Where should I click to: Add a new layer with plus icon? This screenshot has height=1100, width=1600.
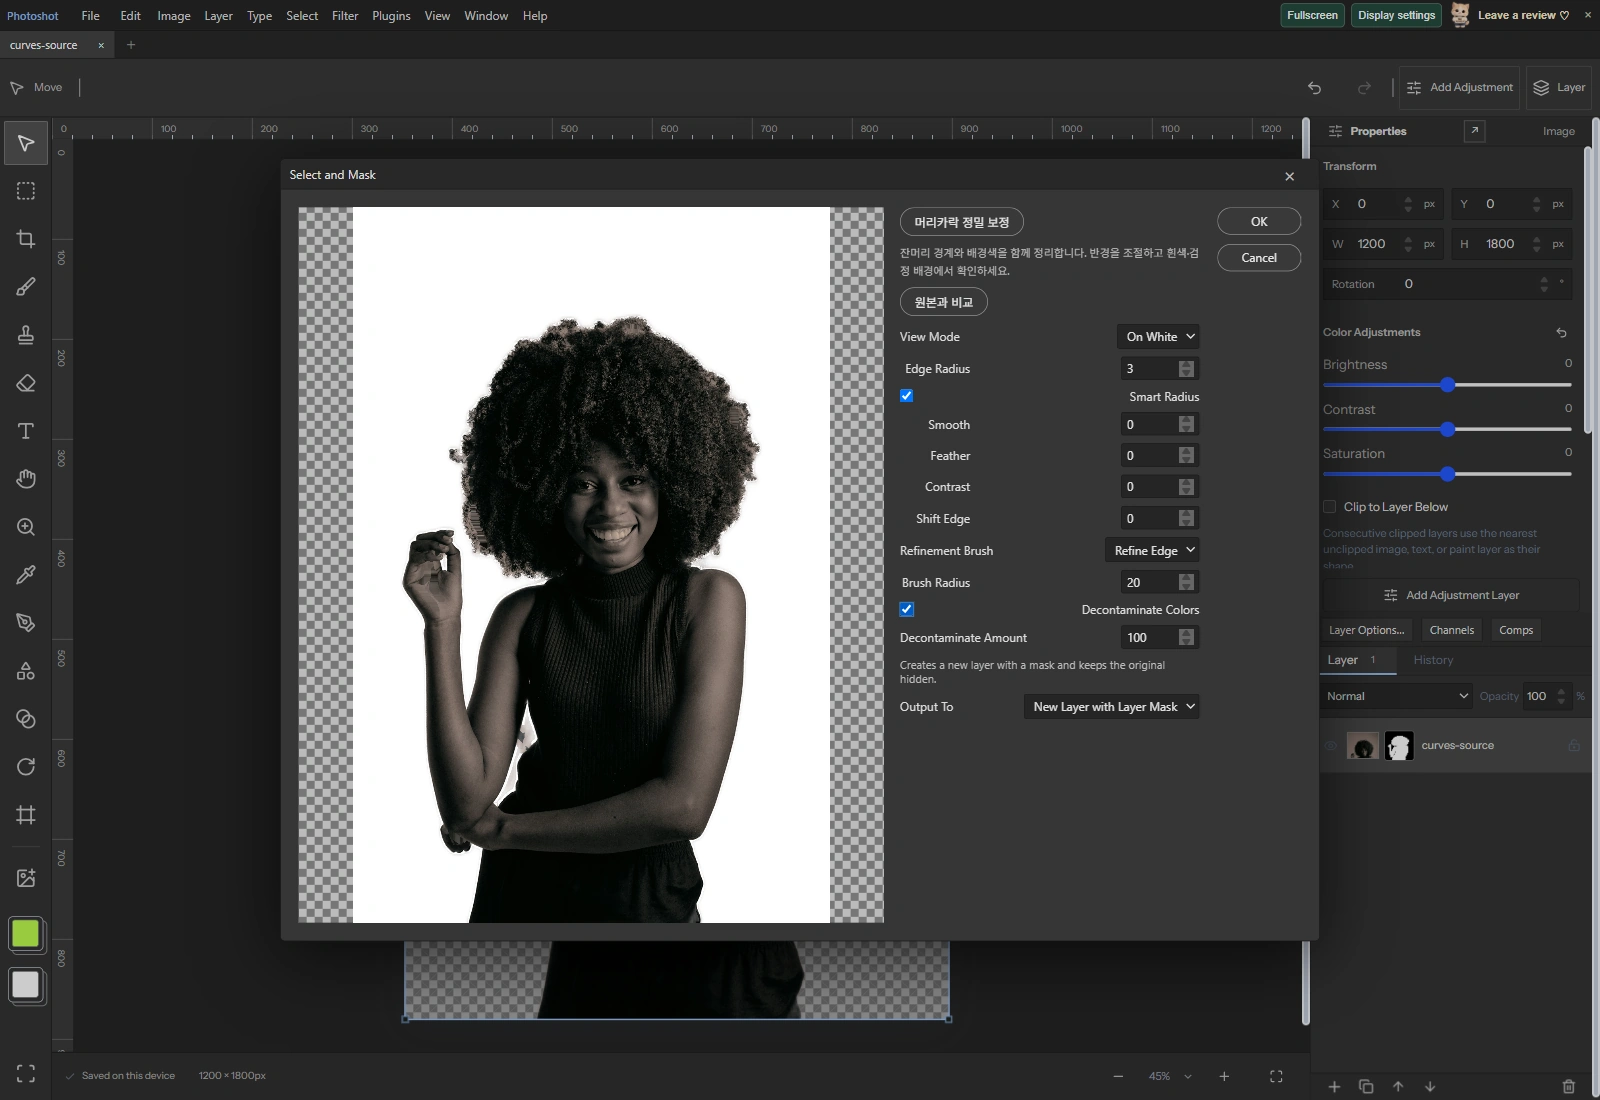[1334, 1086]
